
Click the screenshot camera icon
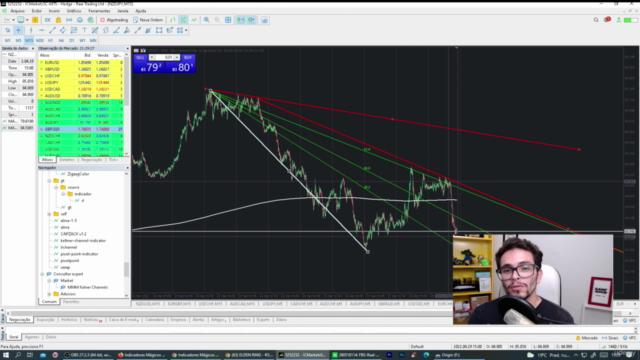click(264, 20)
